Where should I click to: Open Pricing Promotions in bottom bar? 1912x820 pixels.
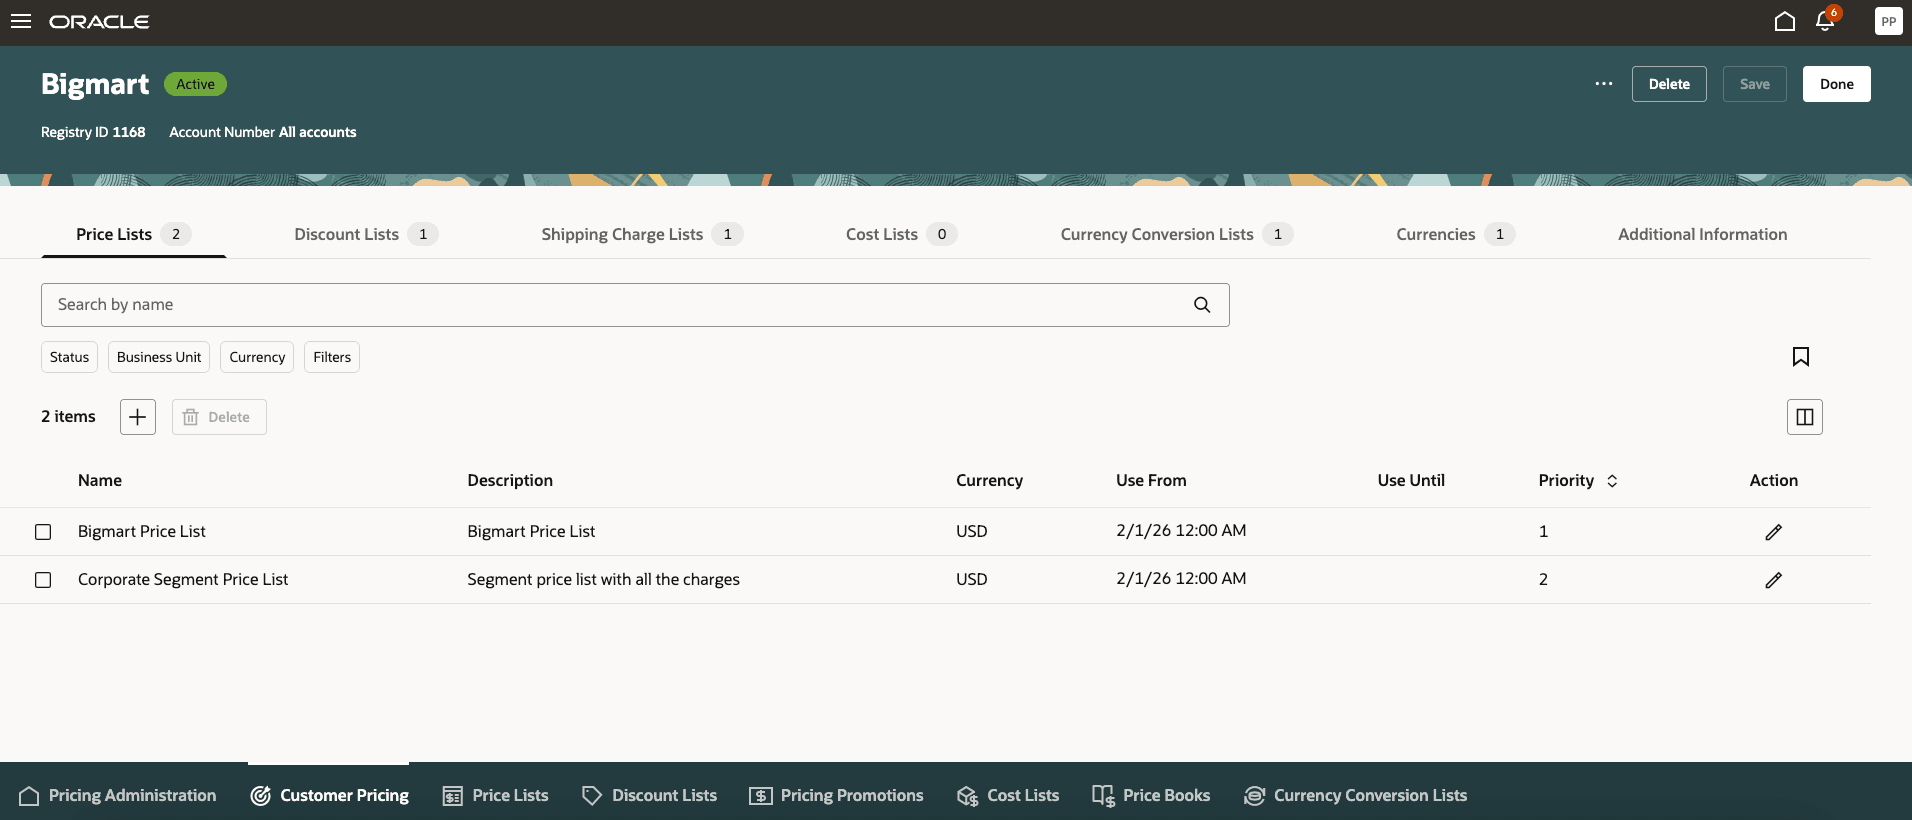coord(836,796)
